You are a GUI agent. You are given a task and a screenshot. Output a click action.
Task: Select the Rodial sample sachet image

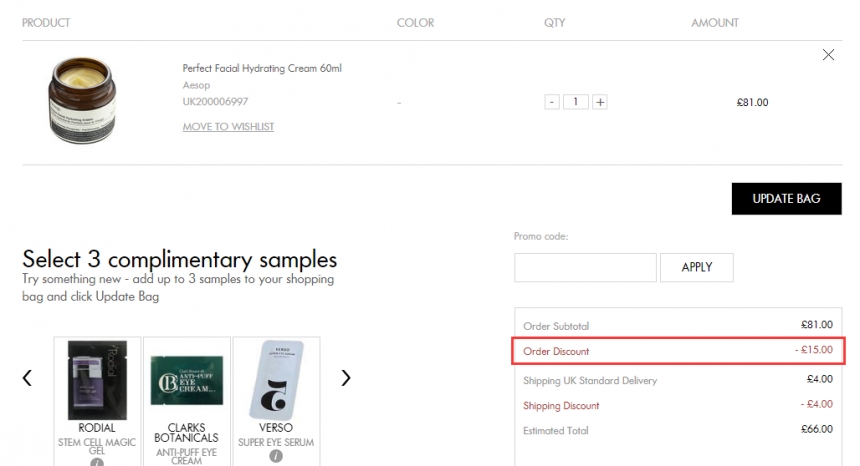coord(97,379)
